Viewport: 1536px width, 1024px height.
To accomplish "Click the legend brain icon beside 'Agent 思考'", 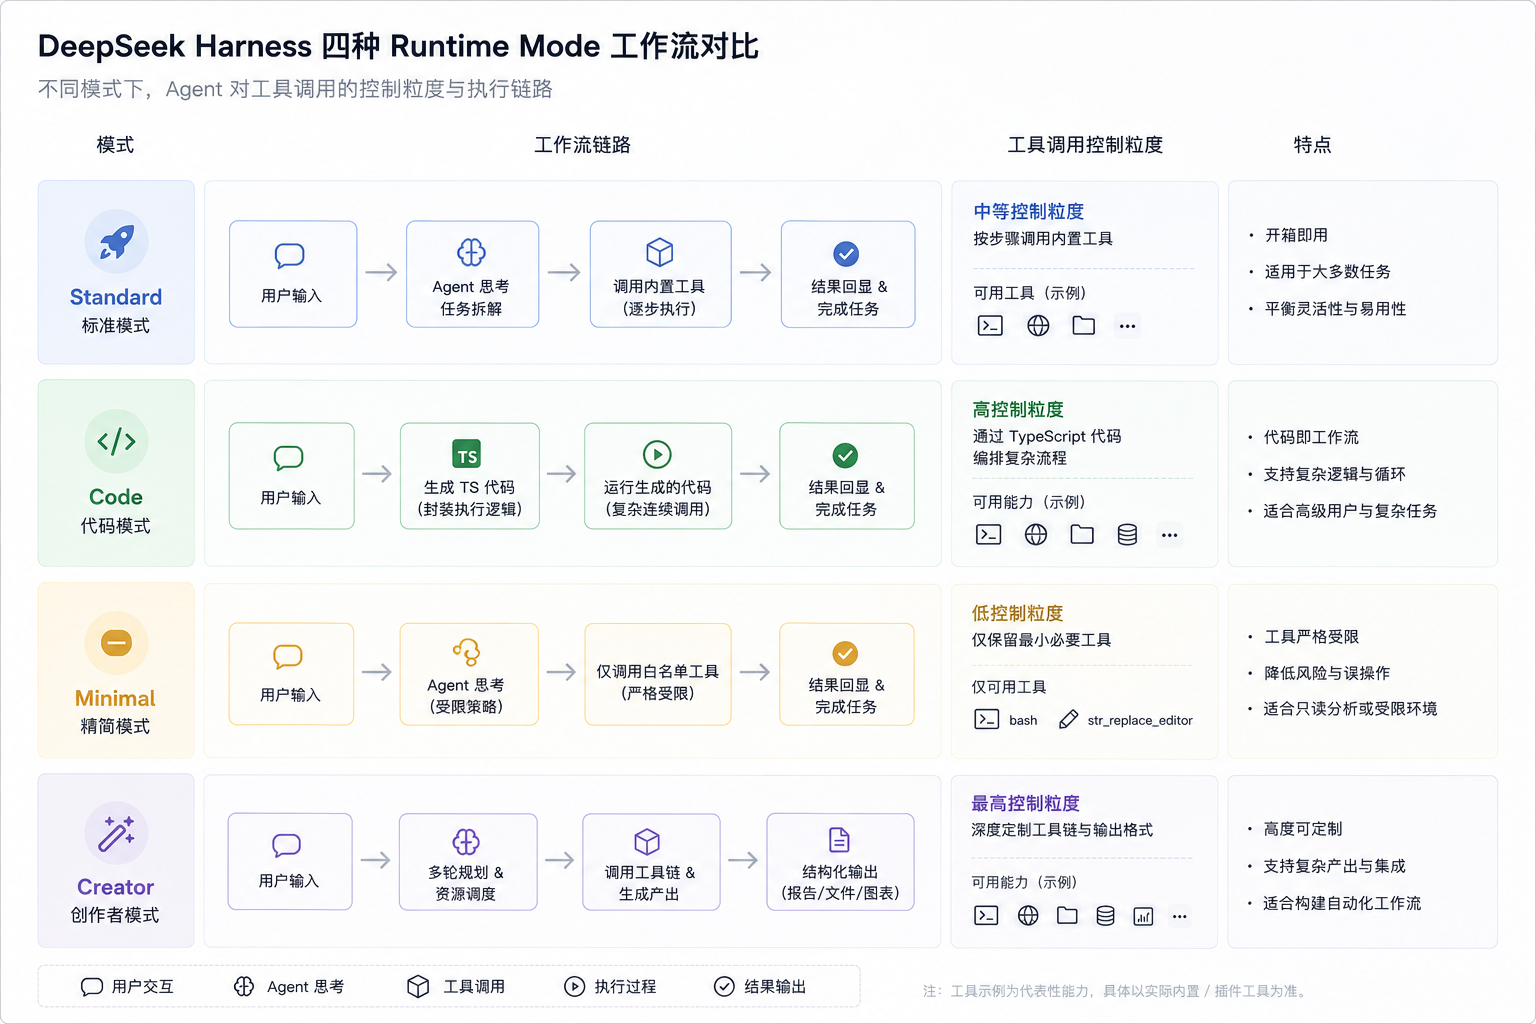I will (x=244, y=986).
